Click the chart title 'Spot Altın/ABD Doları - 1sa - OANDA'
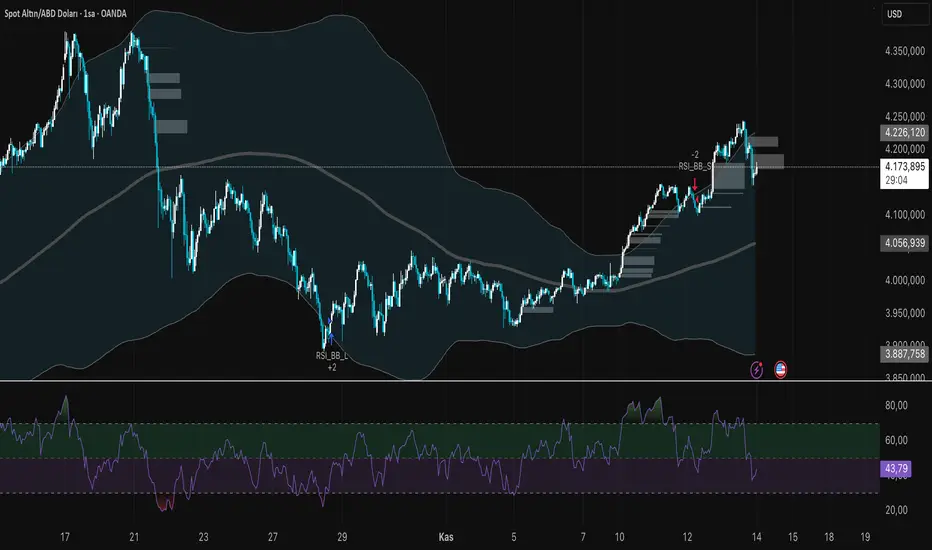The height and width of the screenshot is (550, 932). tap(65, 13)
